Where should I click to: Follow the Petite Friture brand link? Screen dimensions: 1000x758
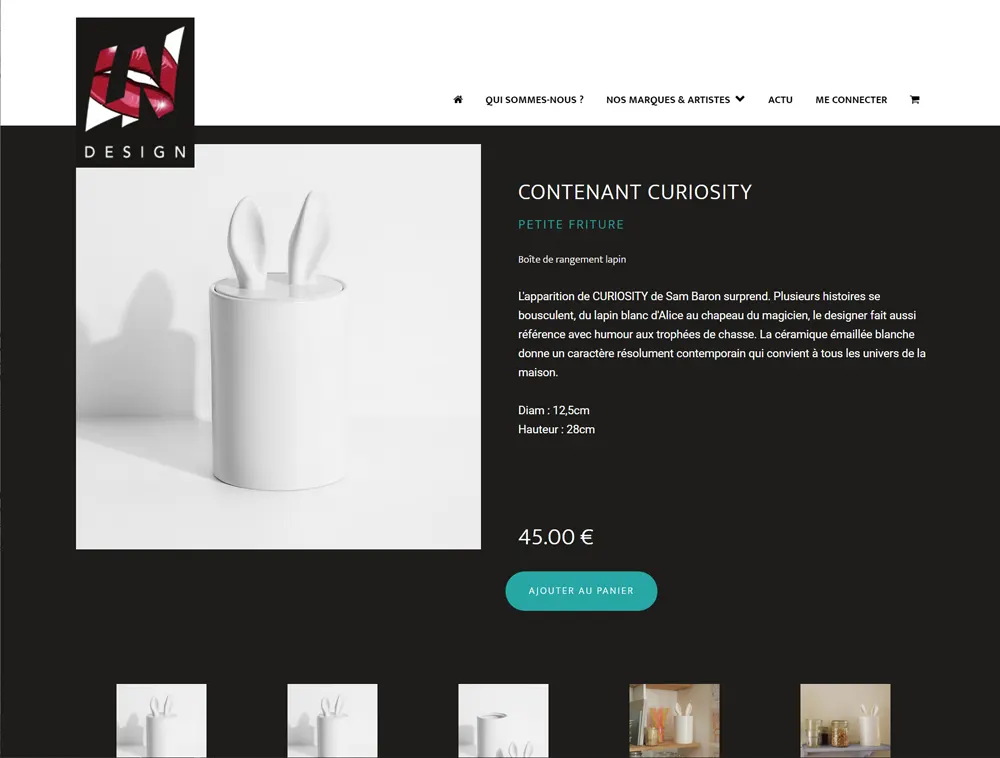[571, 224]
